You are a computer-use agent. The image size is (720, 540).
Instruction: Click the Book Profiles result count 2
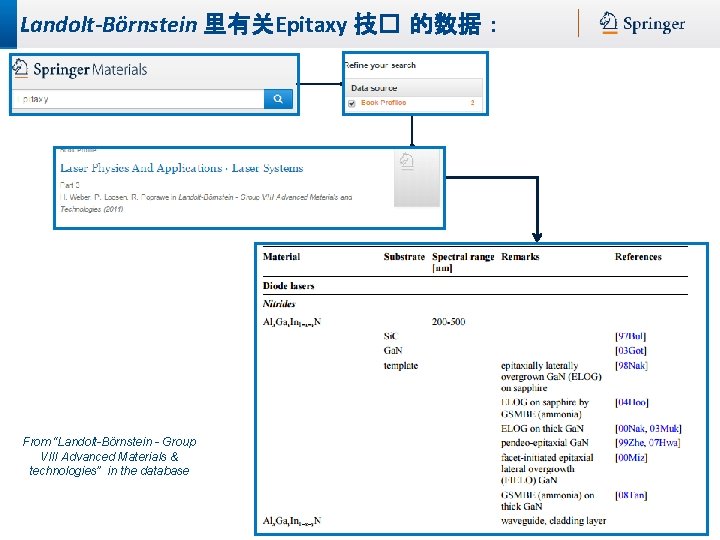(x=472, y=102)
